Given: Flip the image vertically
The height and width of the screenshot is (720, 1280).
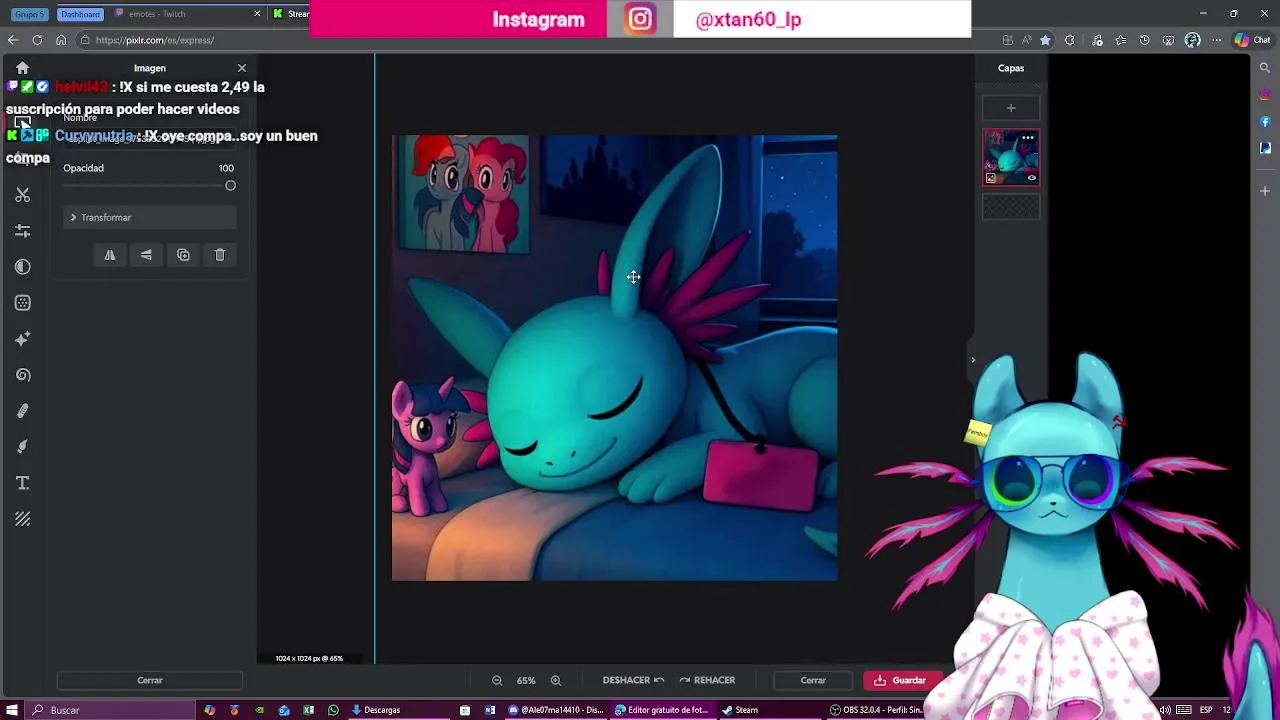Looking at the screenshot, I should [x=146, y=255].
